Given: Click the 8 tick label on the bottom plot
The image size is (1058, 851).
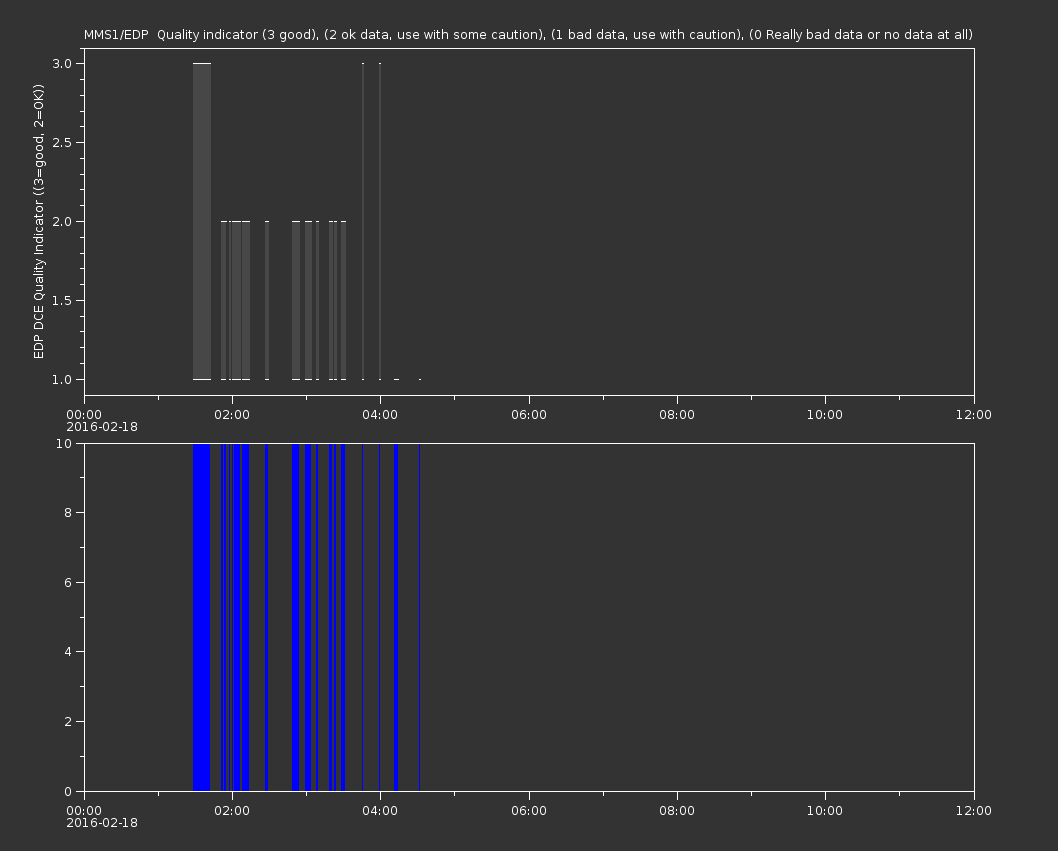Looking at the screenshot, I should 68,513.
